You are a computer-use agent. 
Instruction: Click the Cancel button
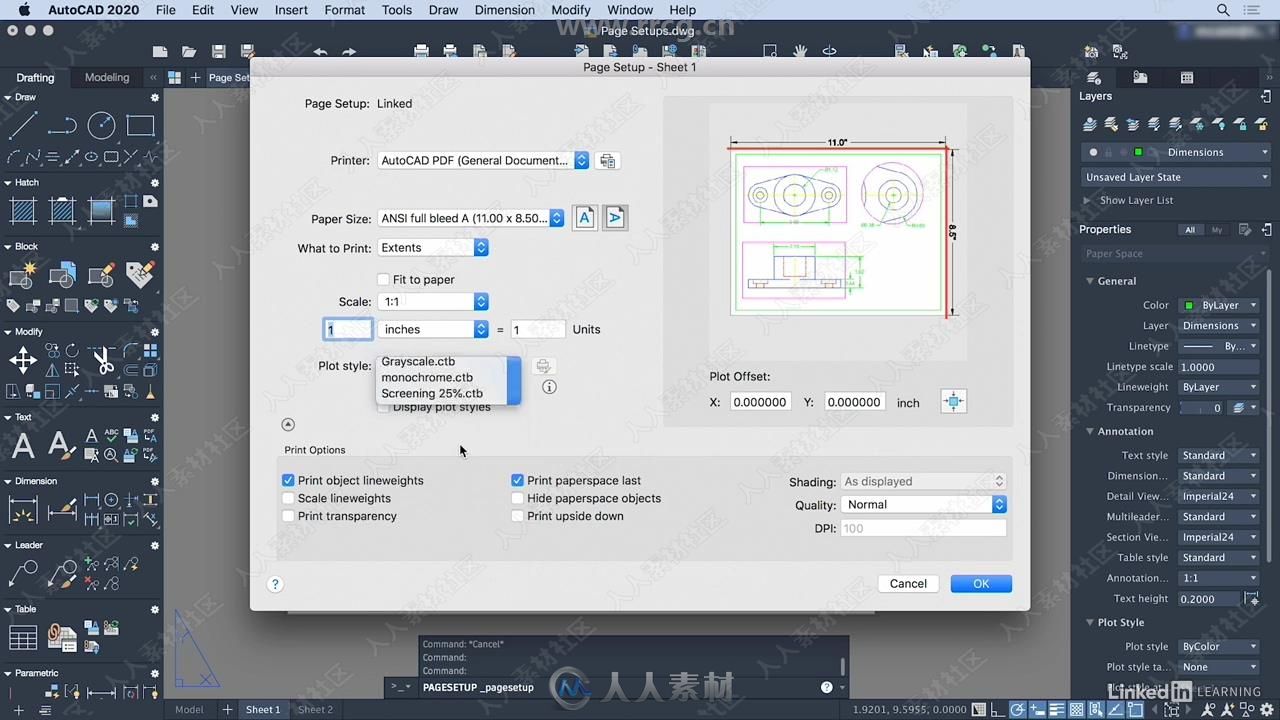click(908, 584)
